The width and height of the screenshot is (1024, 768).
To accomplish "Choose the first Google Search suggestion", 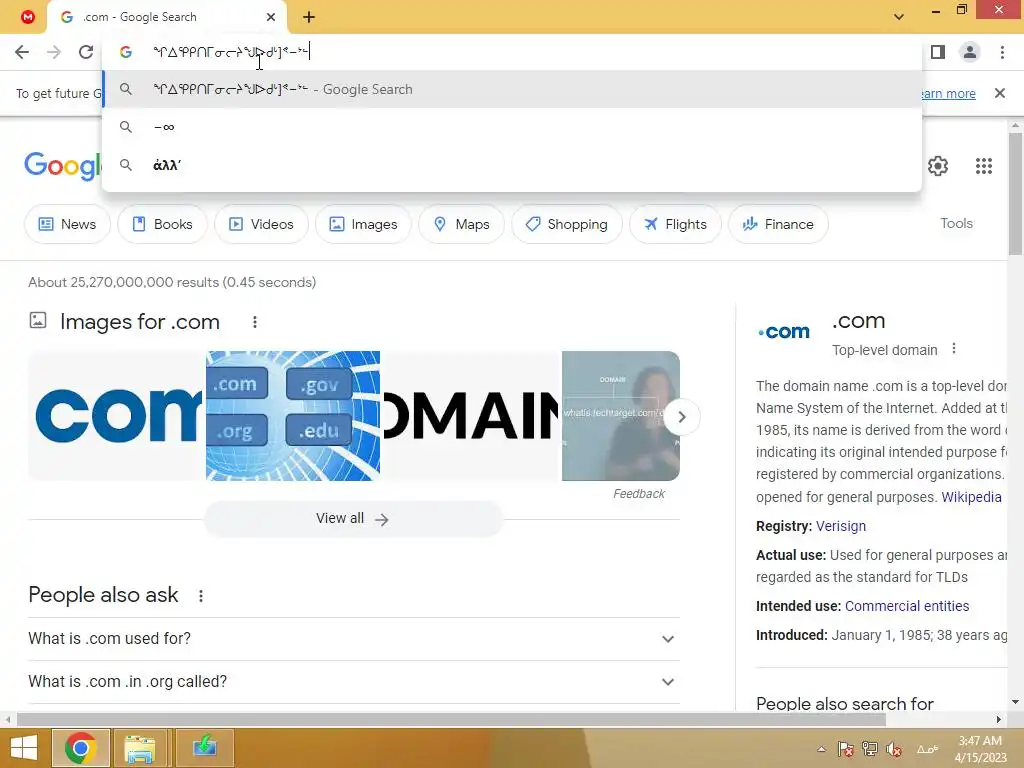I will (x=512, y=89).
